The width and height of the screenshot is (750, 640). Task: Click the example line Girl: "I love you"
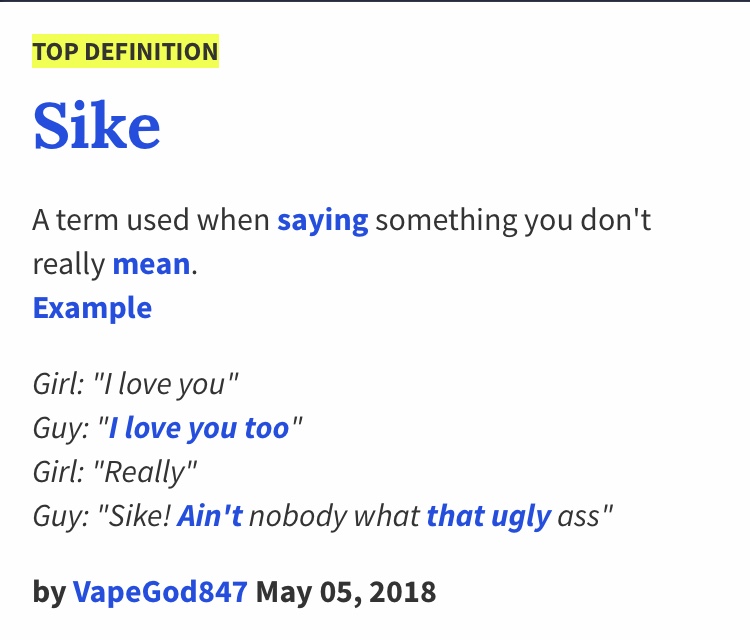click(136, 384)
